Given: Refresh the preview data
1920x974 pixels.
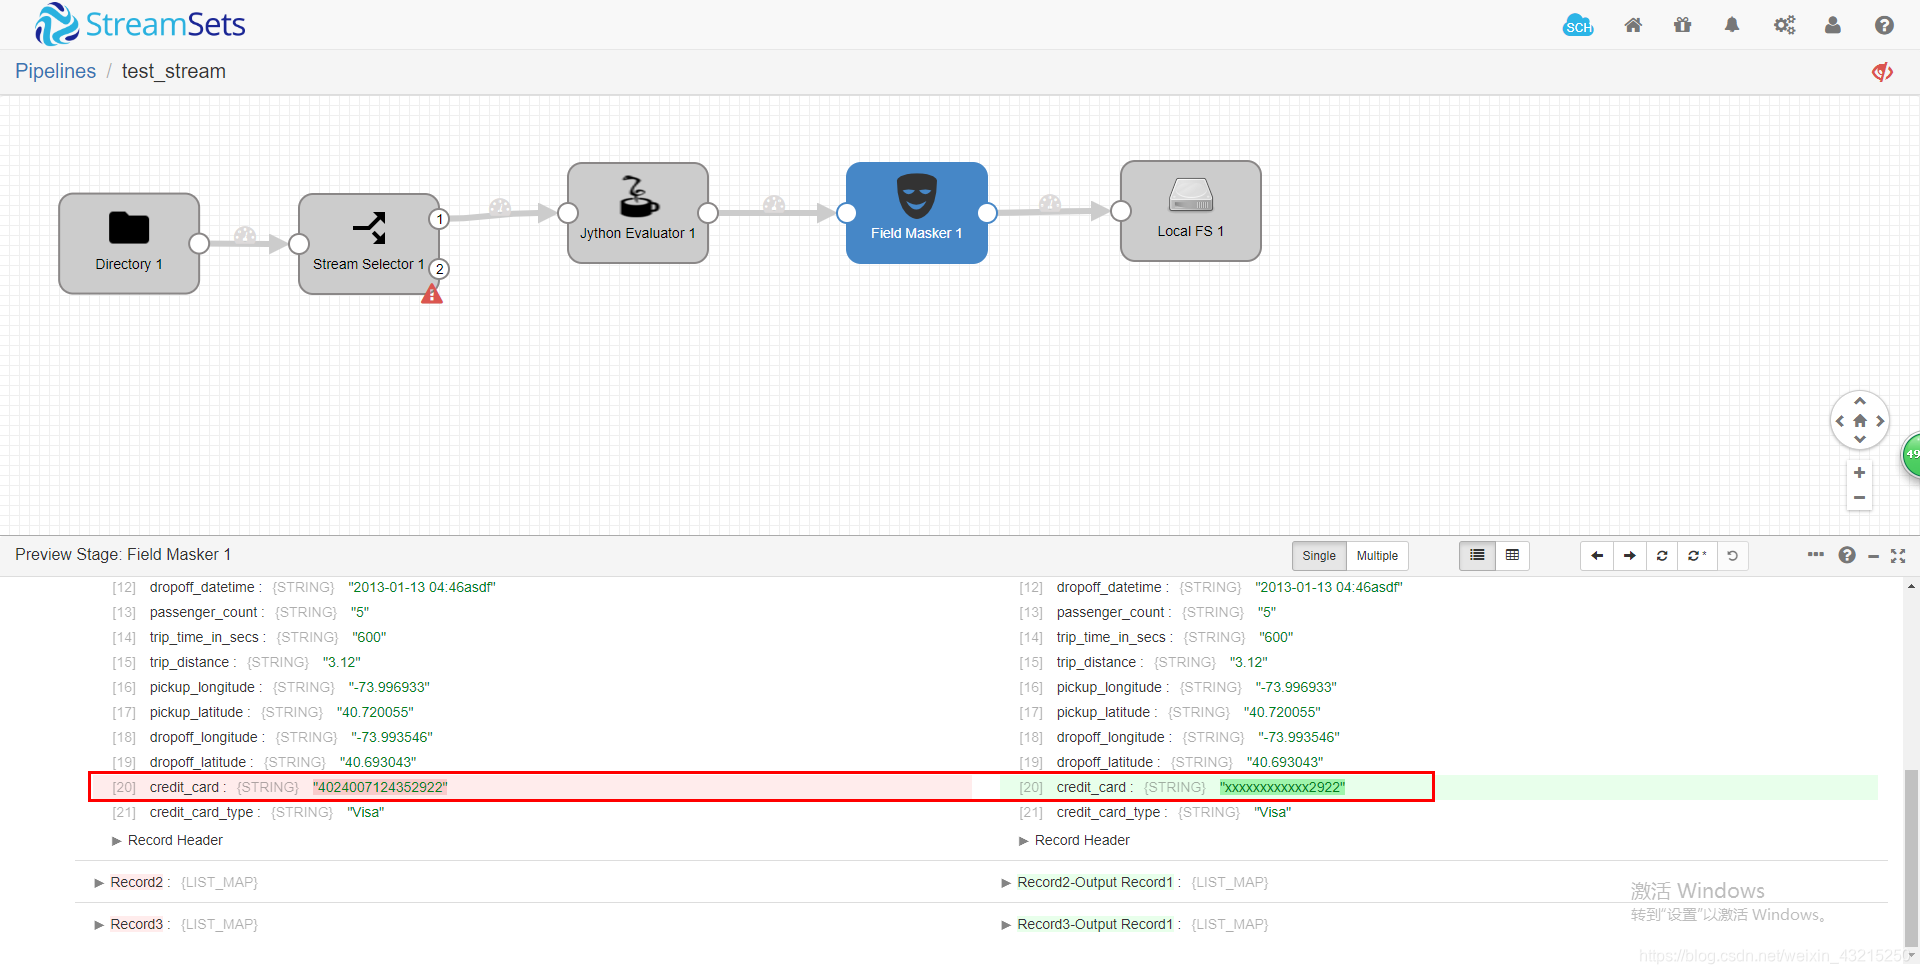Looking at the screenshot, I should coord(1662,556).
